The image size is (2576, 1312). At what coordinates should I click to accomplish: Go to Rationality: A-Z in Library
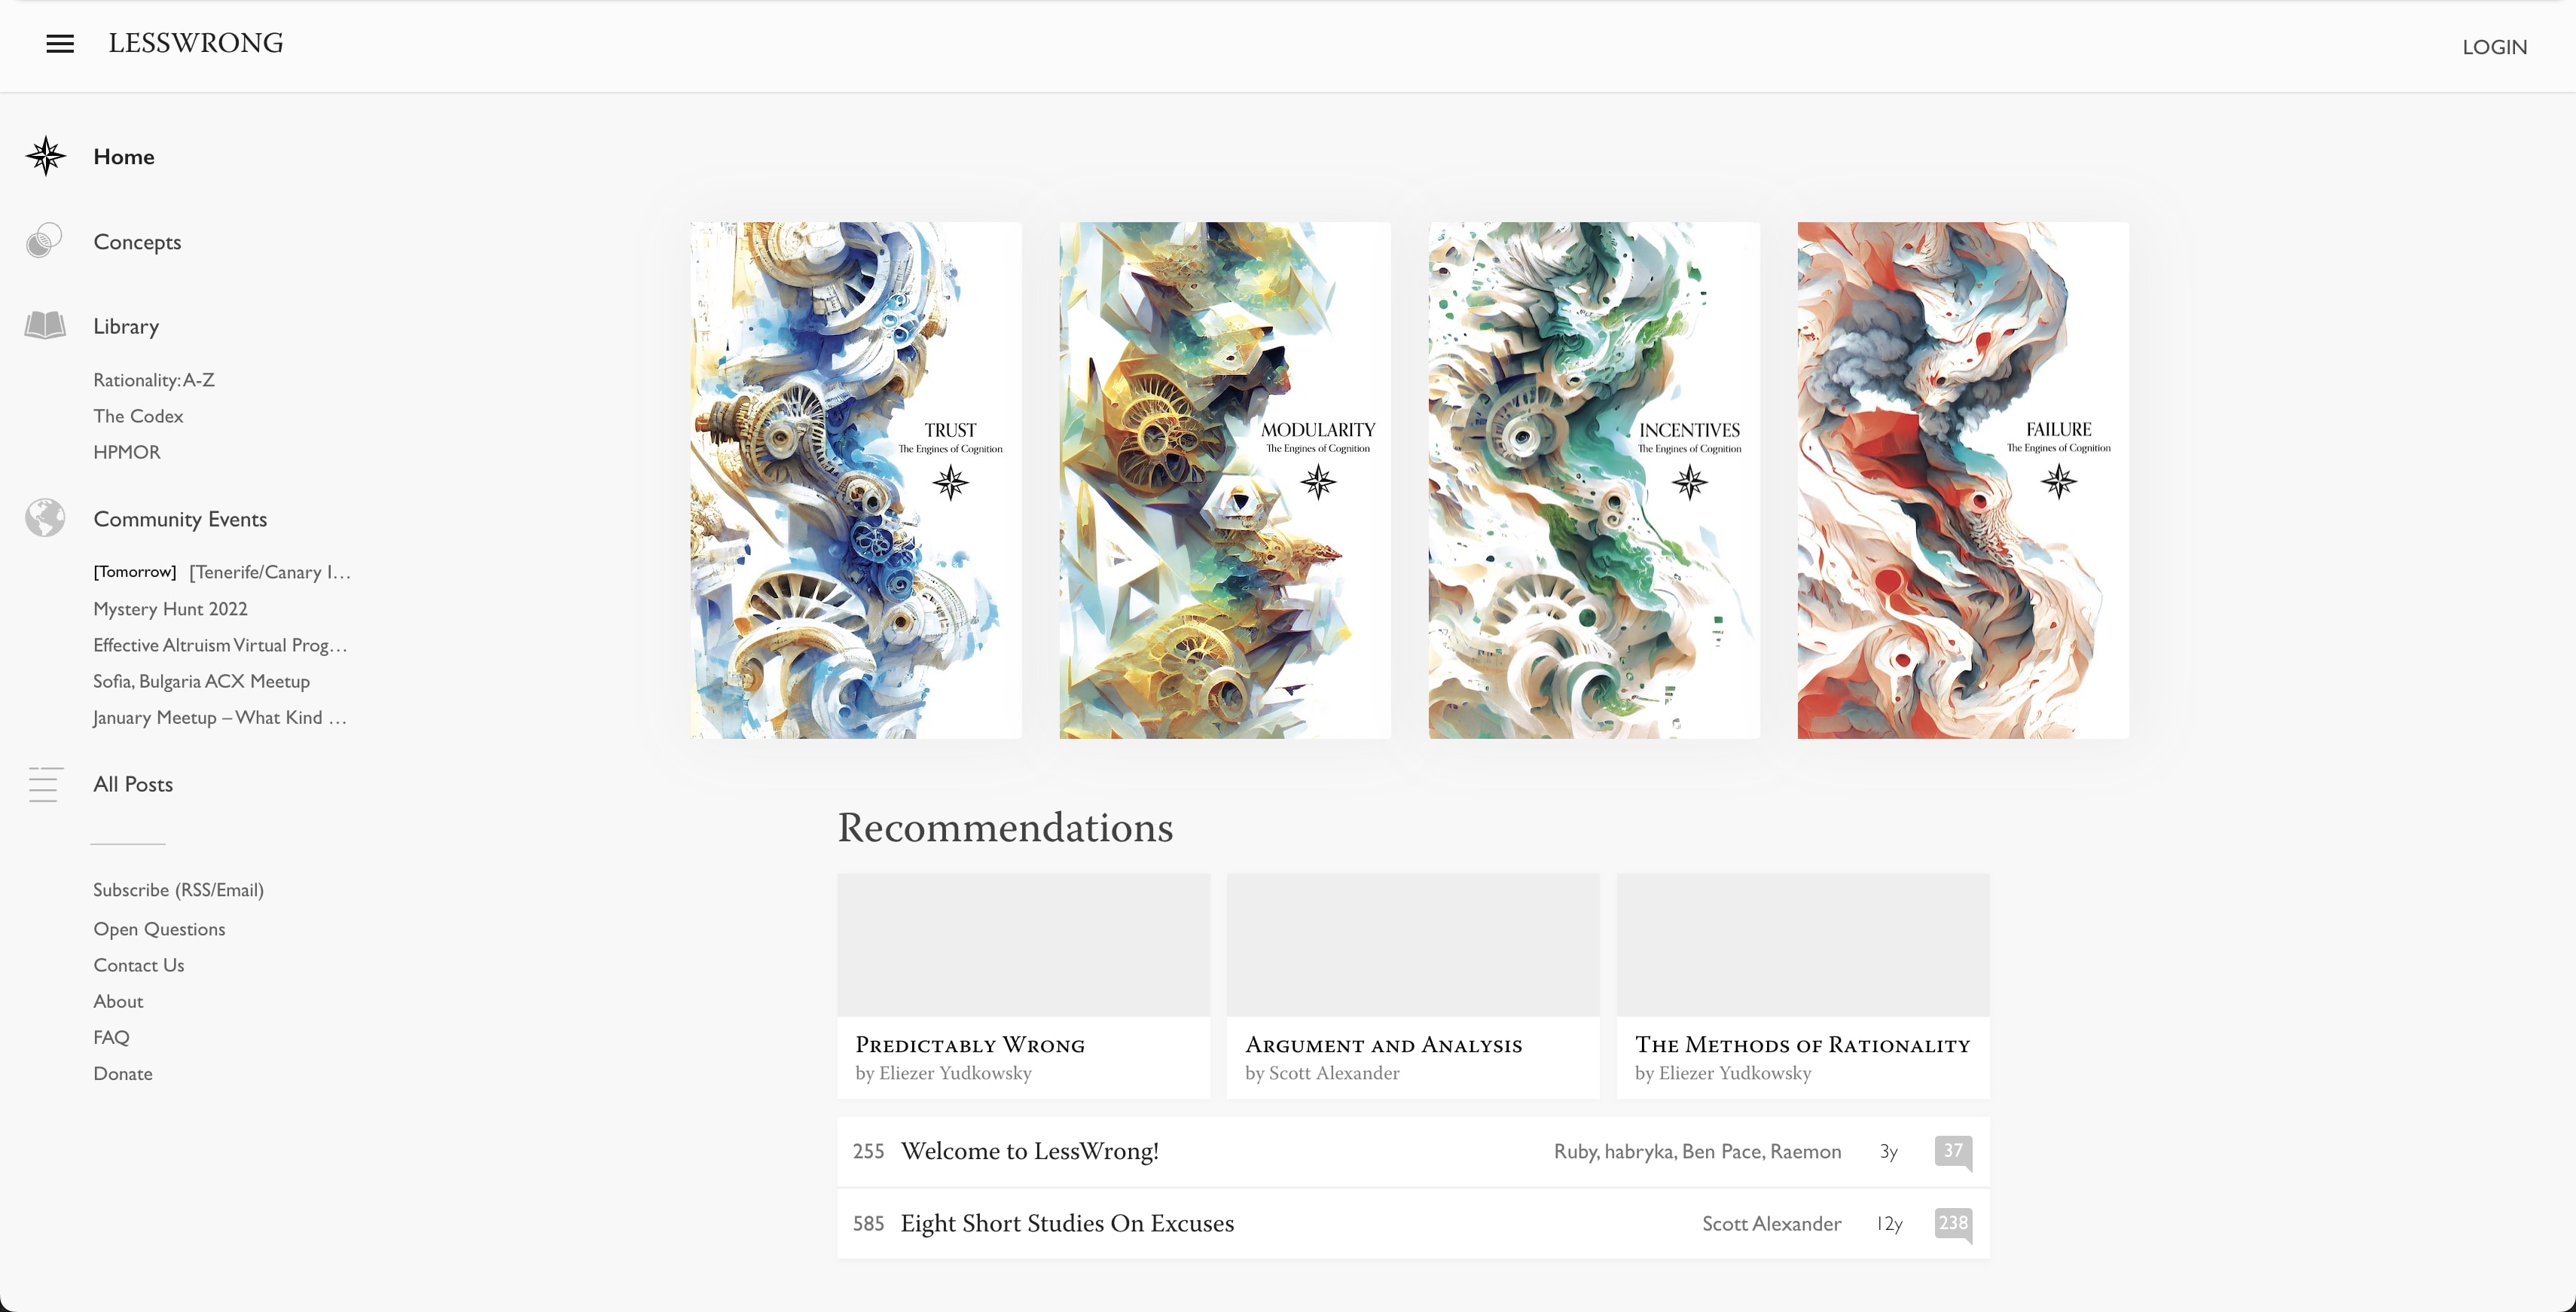tap(154, 380)
